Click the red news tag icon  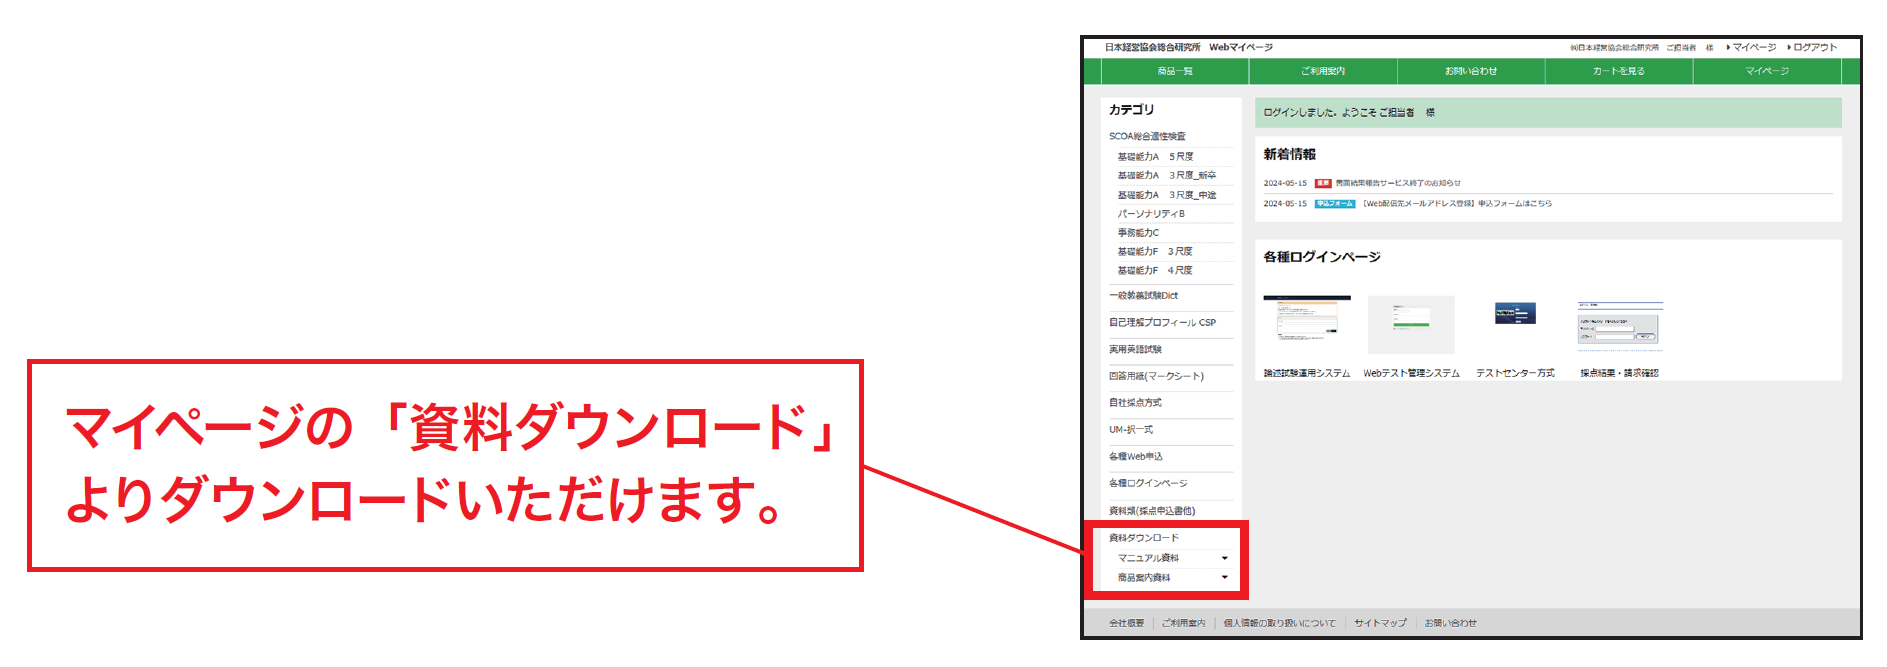click(x=1323, y=183)
